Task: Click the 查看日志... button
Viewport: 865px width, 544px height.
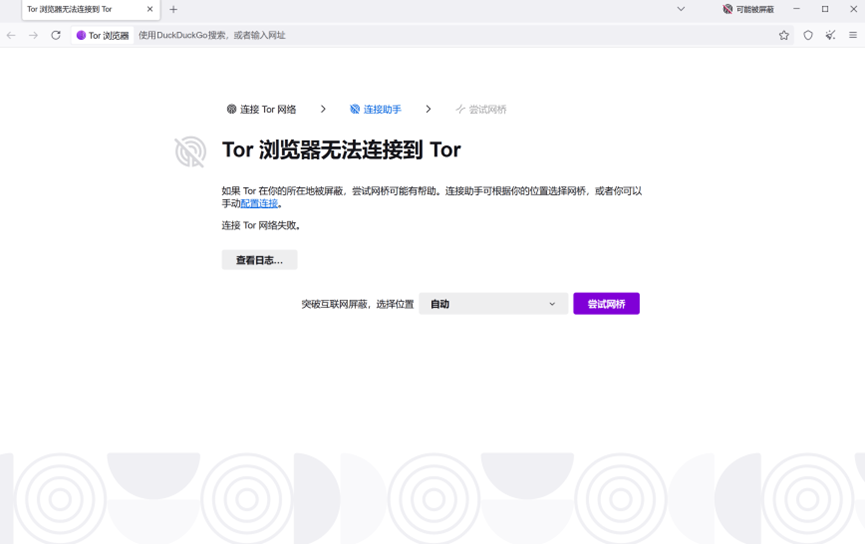Action: point(259,260)
